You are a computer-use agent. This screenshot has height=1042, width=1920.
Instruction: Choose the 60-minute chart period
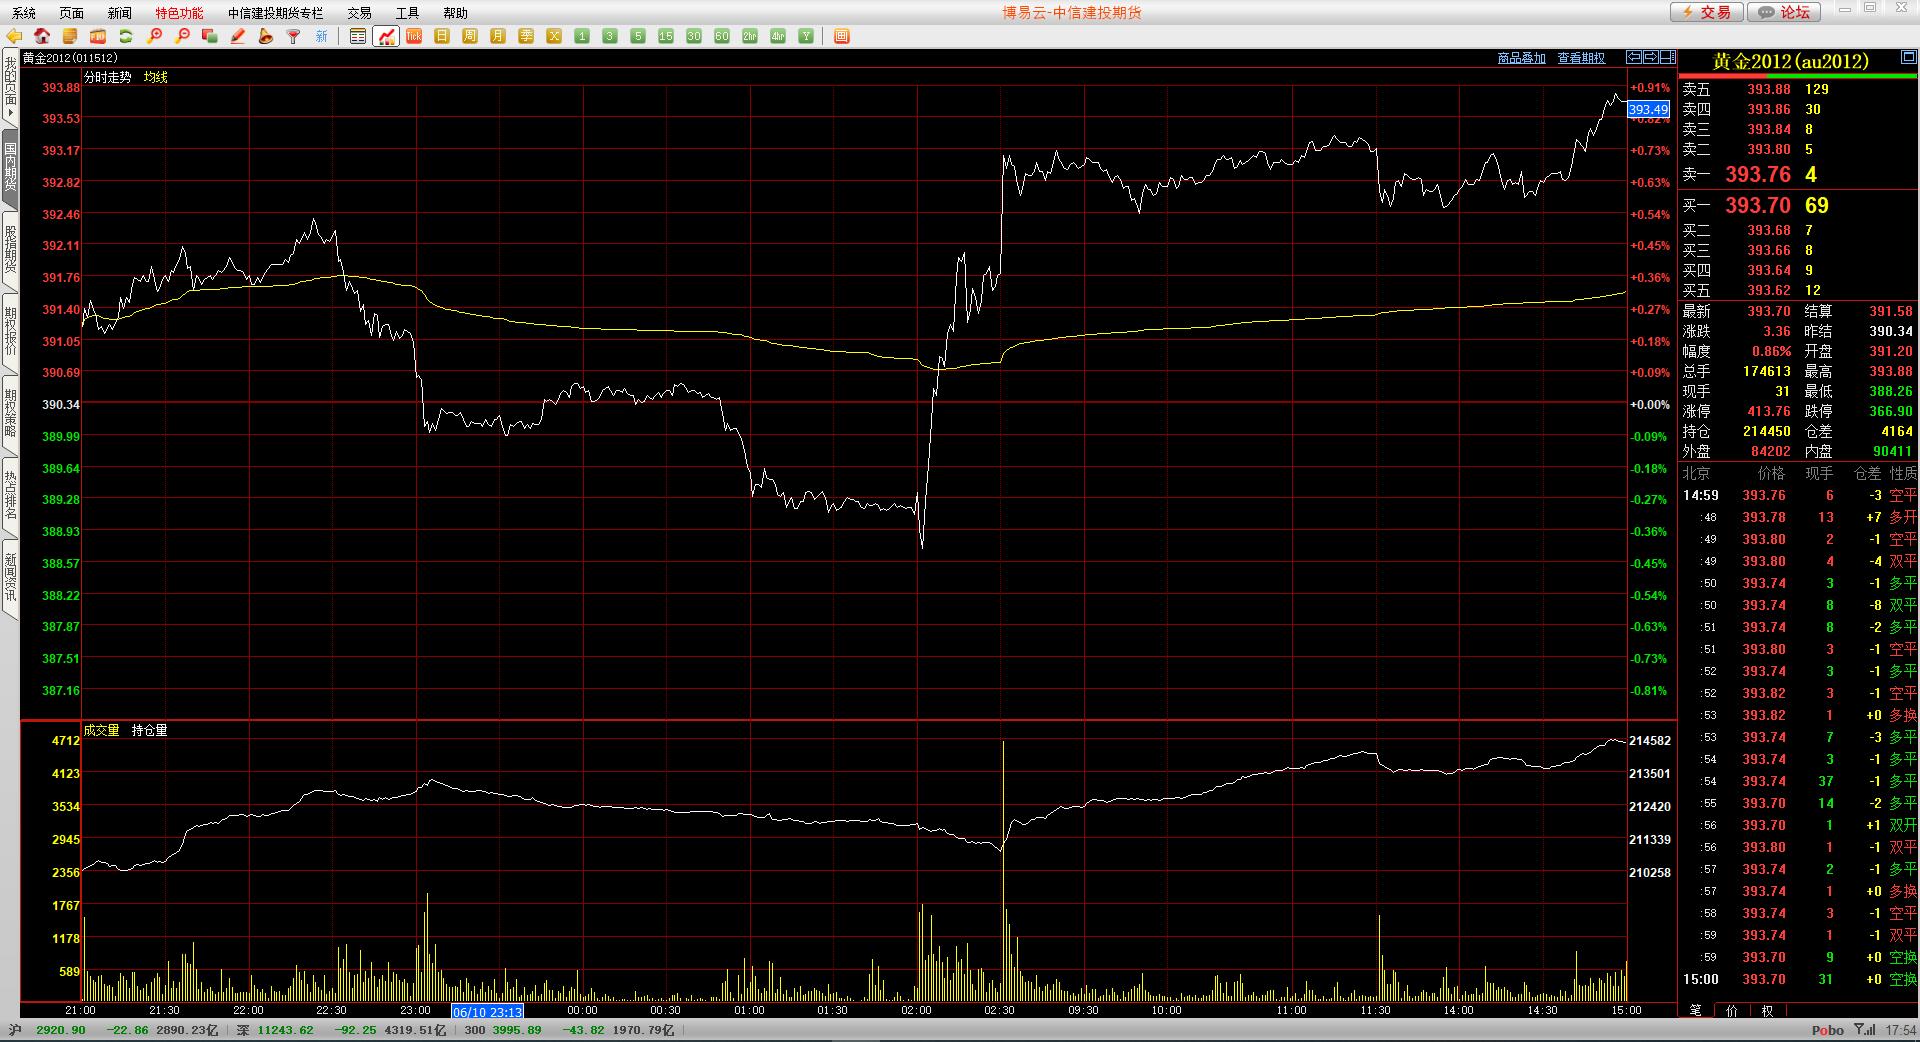[722, 36]
